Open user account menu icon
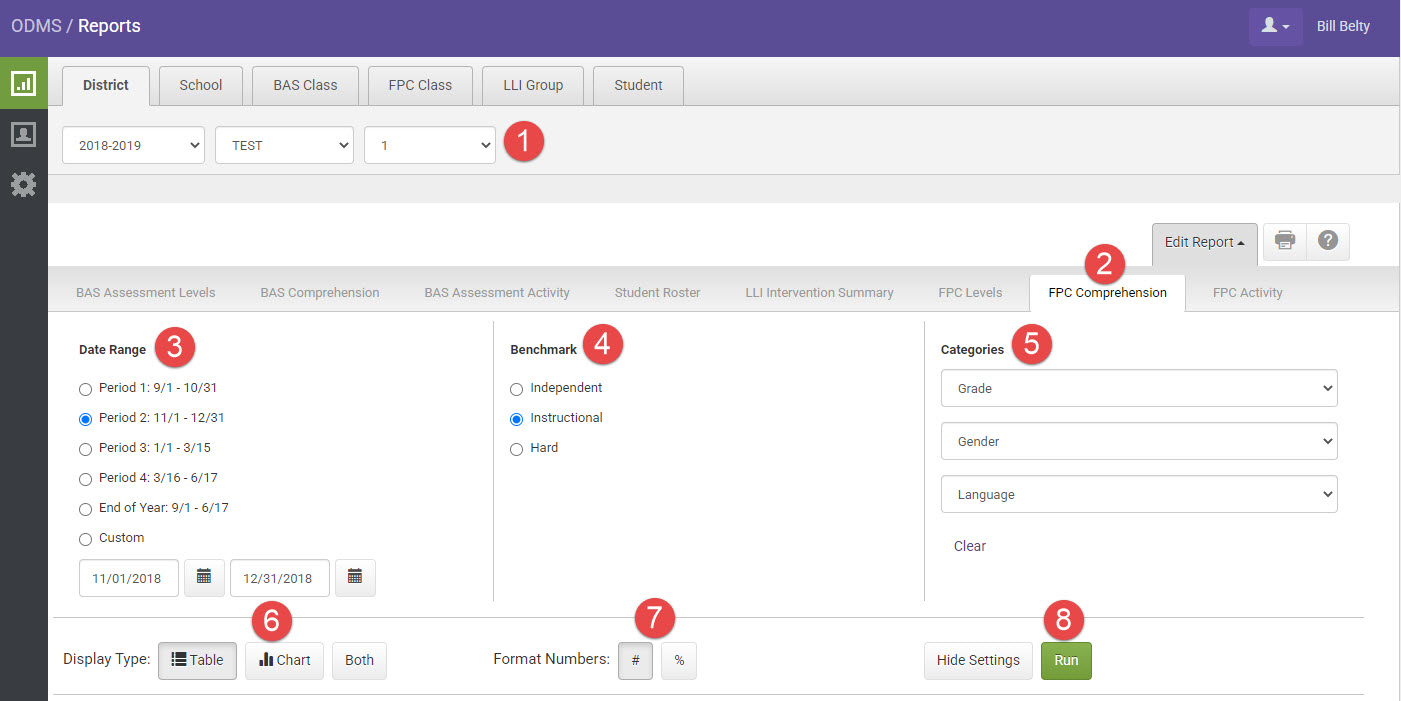This screenshot has width=1401, height=701. click(x=1275, y=26)
